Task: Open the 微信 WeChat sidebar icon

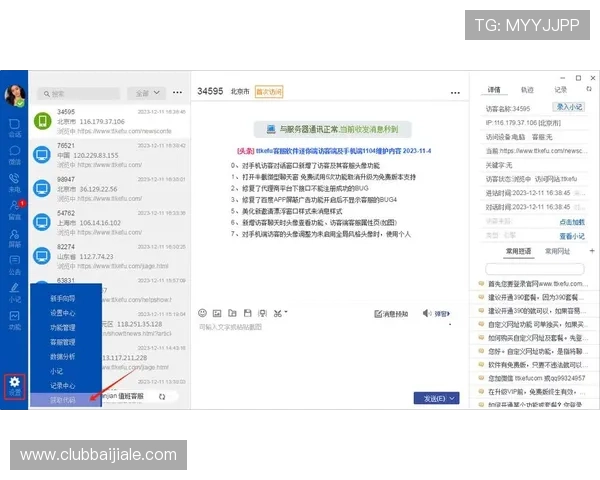Action: [15, 155]
